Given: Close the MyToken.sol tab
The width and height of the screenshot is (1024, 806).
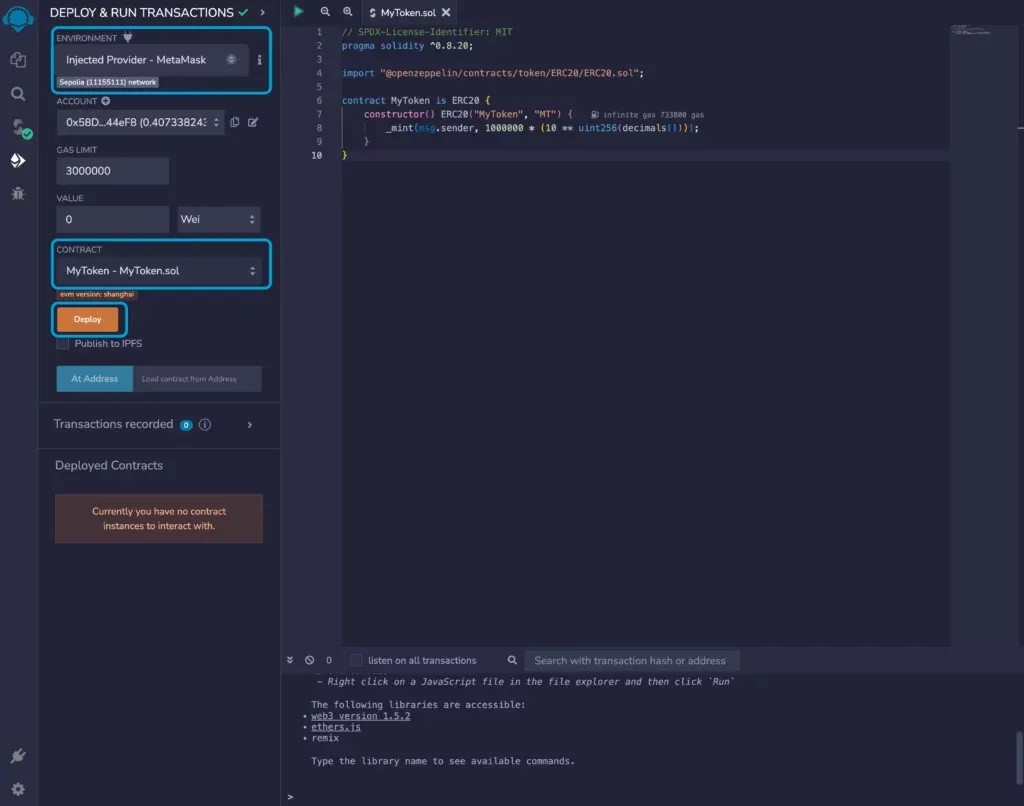Looking at the screenshot, I should tap(446, 12).
